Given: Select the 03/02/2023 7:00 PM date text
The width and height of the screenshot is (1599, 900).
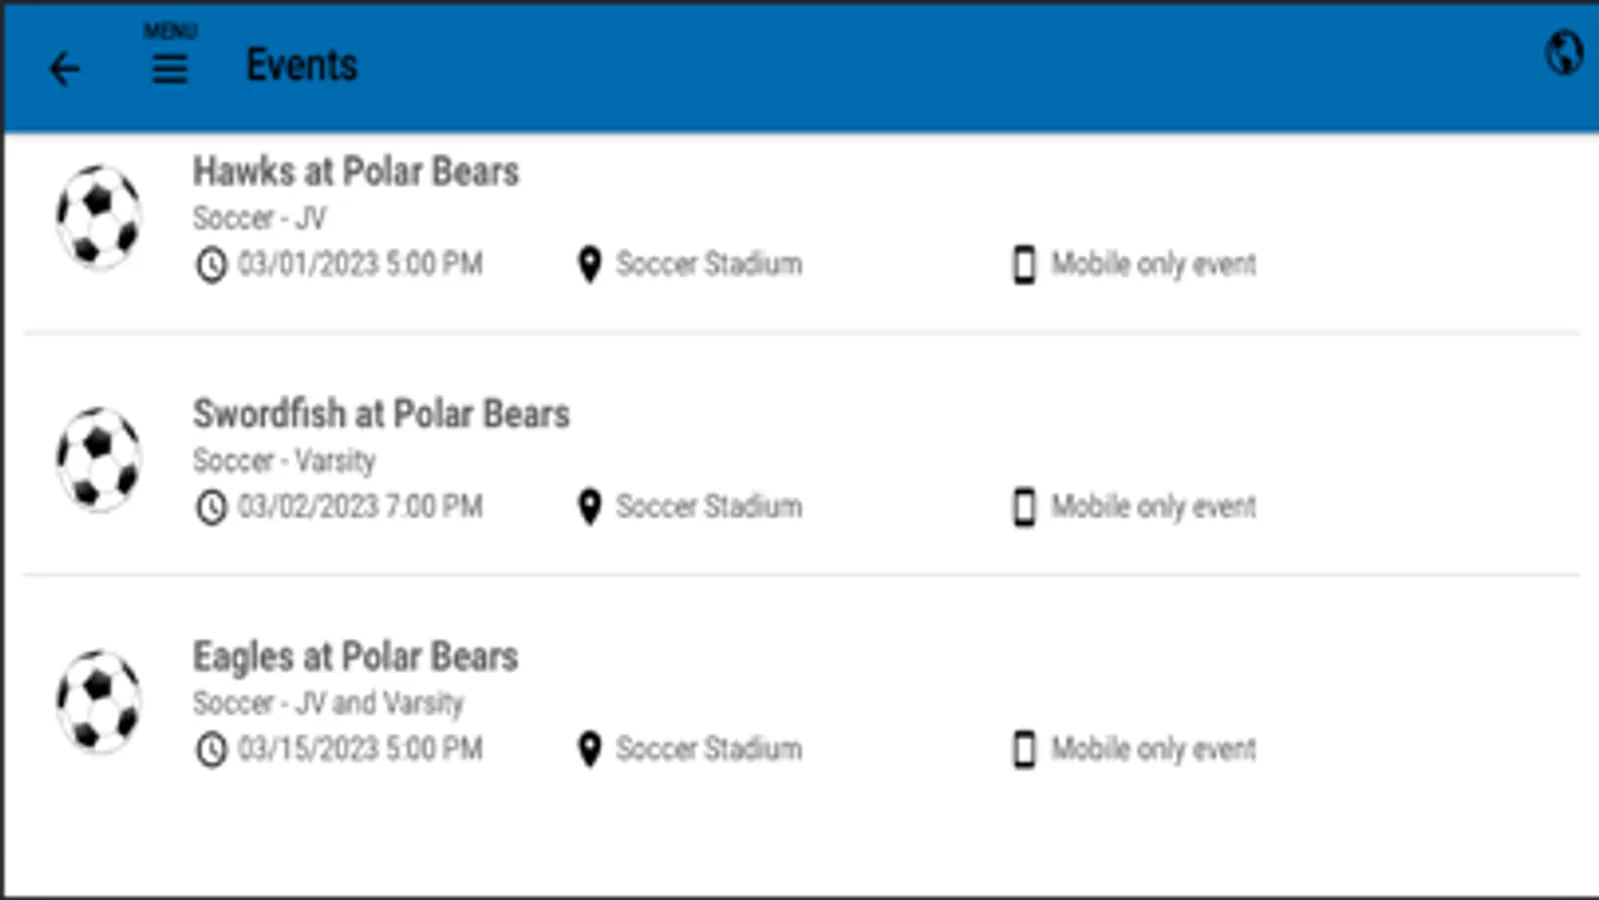Looking at the screenshot, I should tap(360, 507).
